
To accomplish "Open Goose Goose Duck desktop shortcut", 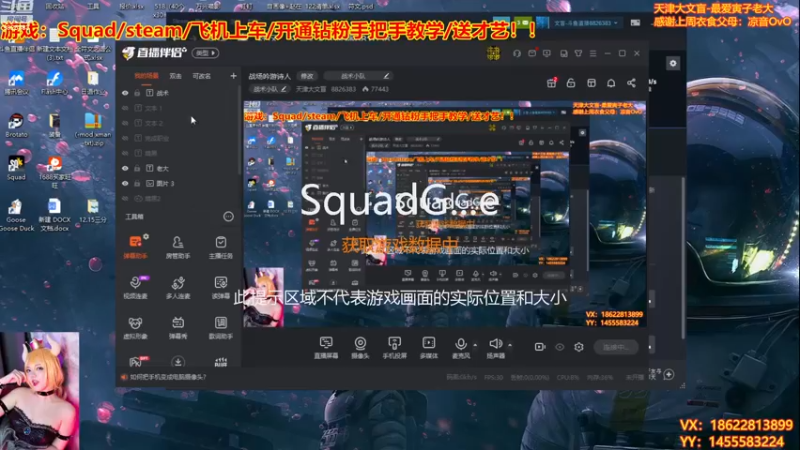I will 16,214.
